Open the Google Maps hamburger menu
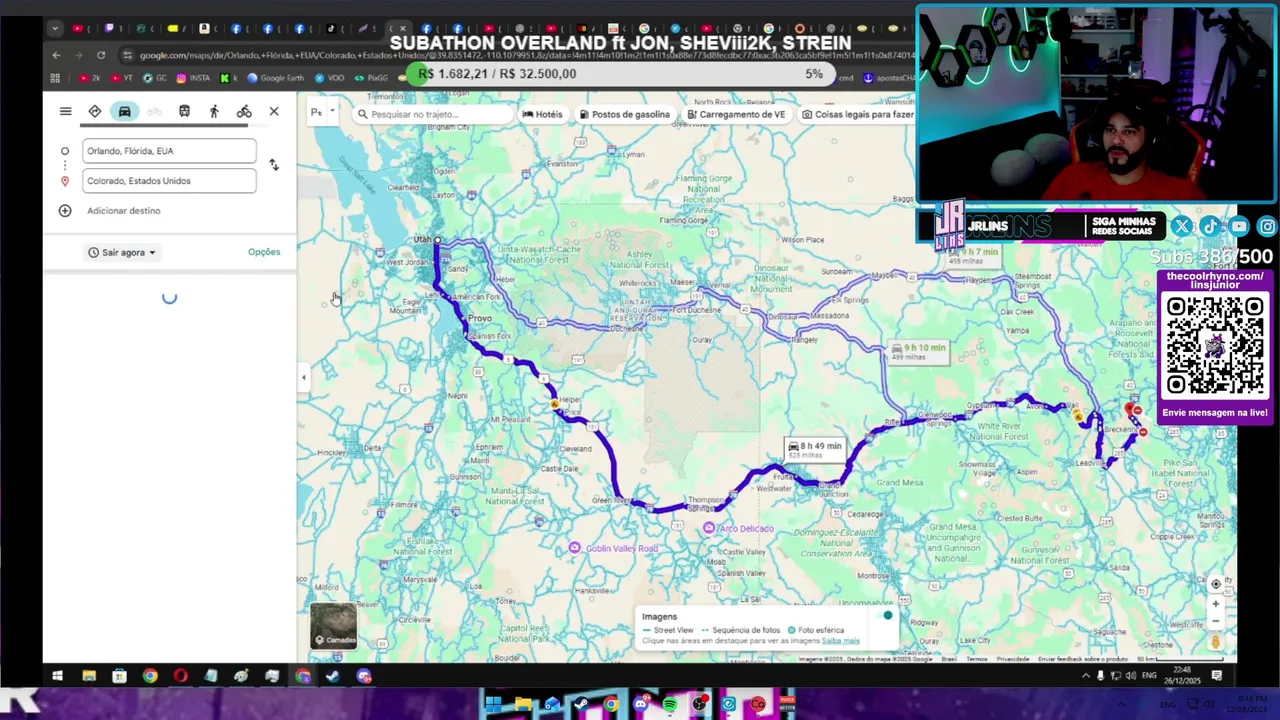The image size is (1280, 720). [65, 111]
